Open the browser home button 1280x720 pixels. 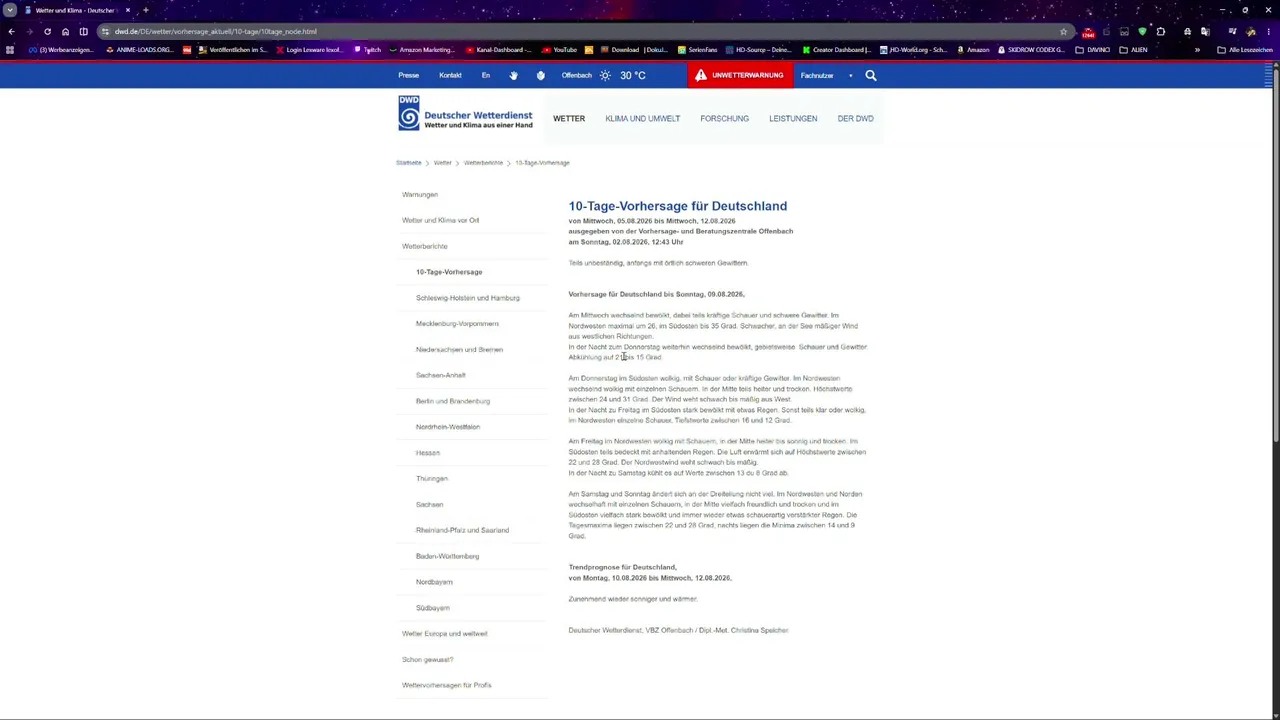coord(65,31)
